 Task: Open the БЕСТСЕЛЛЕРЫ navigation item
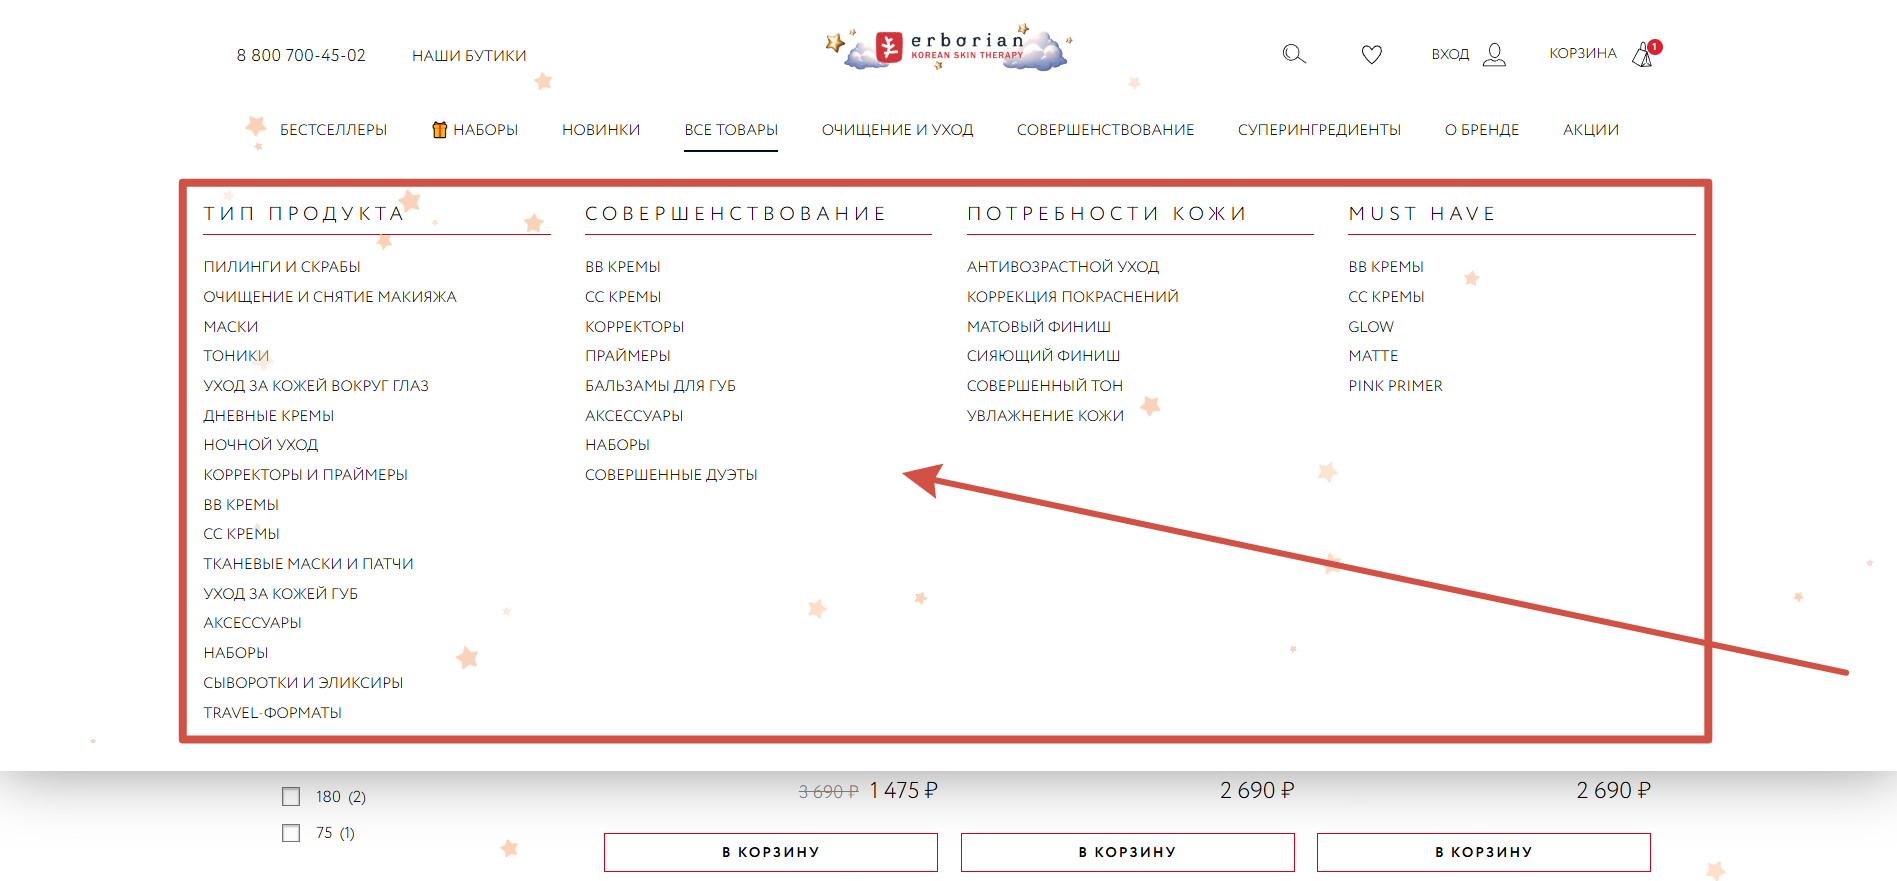point(333,130)
